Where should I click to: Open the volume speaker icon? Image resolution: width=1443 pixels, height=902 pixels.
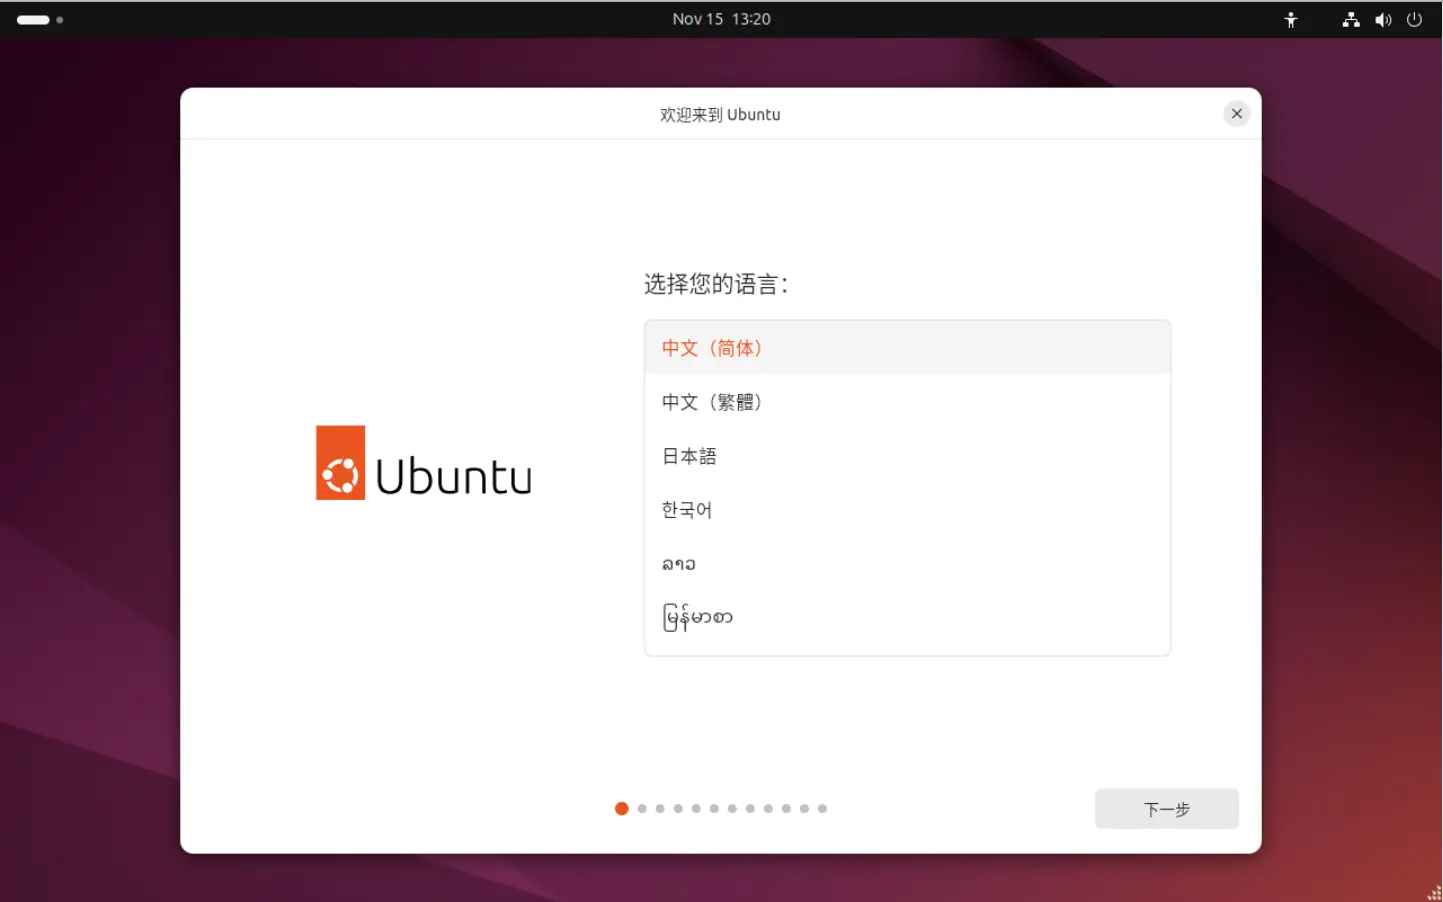(x=1382, y=20)
